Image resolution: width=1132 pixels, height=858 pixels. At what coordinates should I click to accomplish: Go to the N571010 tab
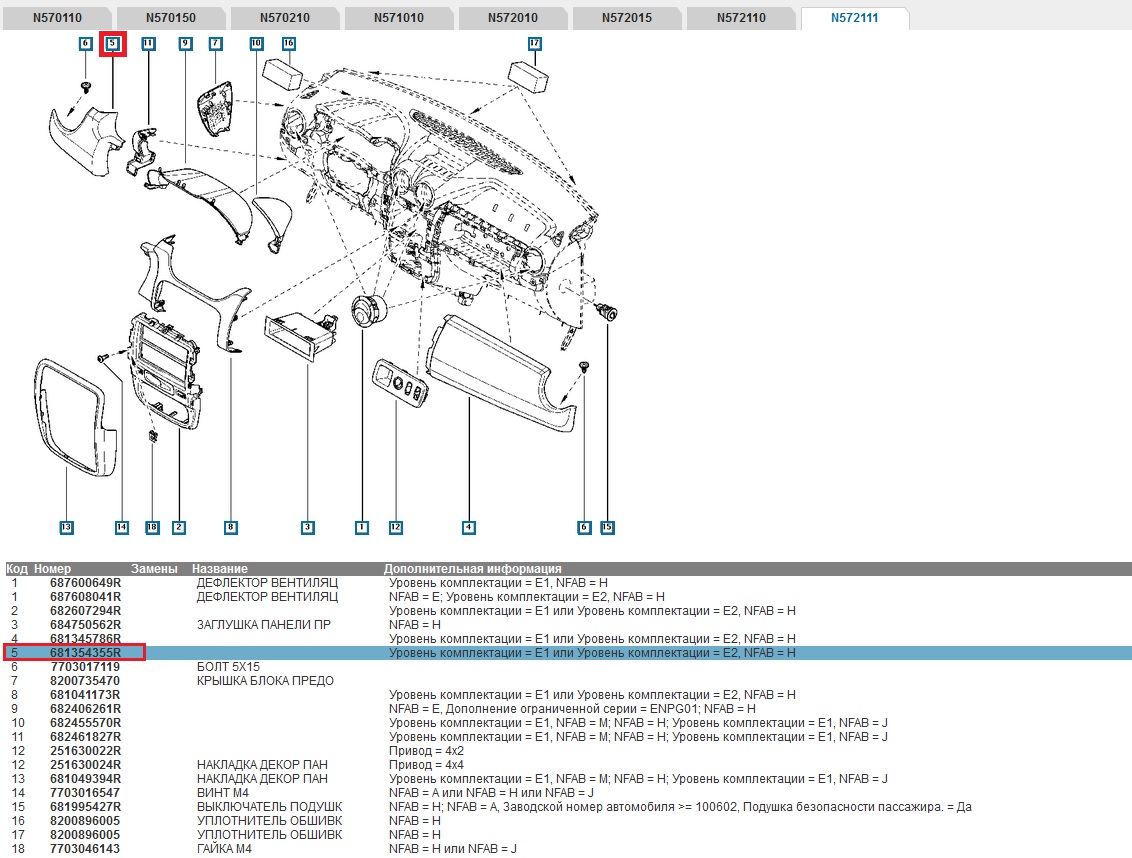pos(399,18)
